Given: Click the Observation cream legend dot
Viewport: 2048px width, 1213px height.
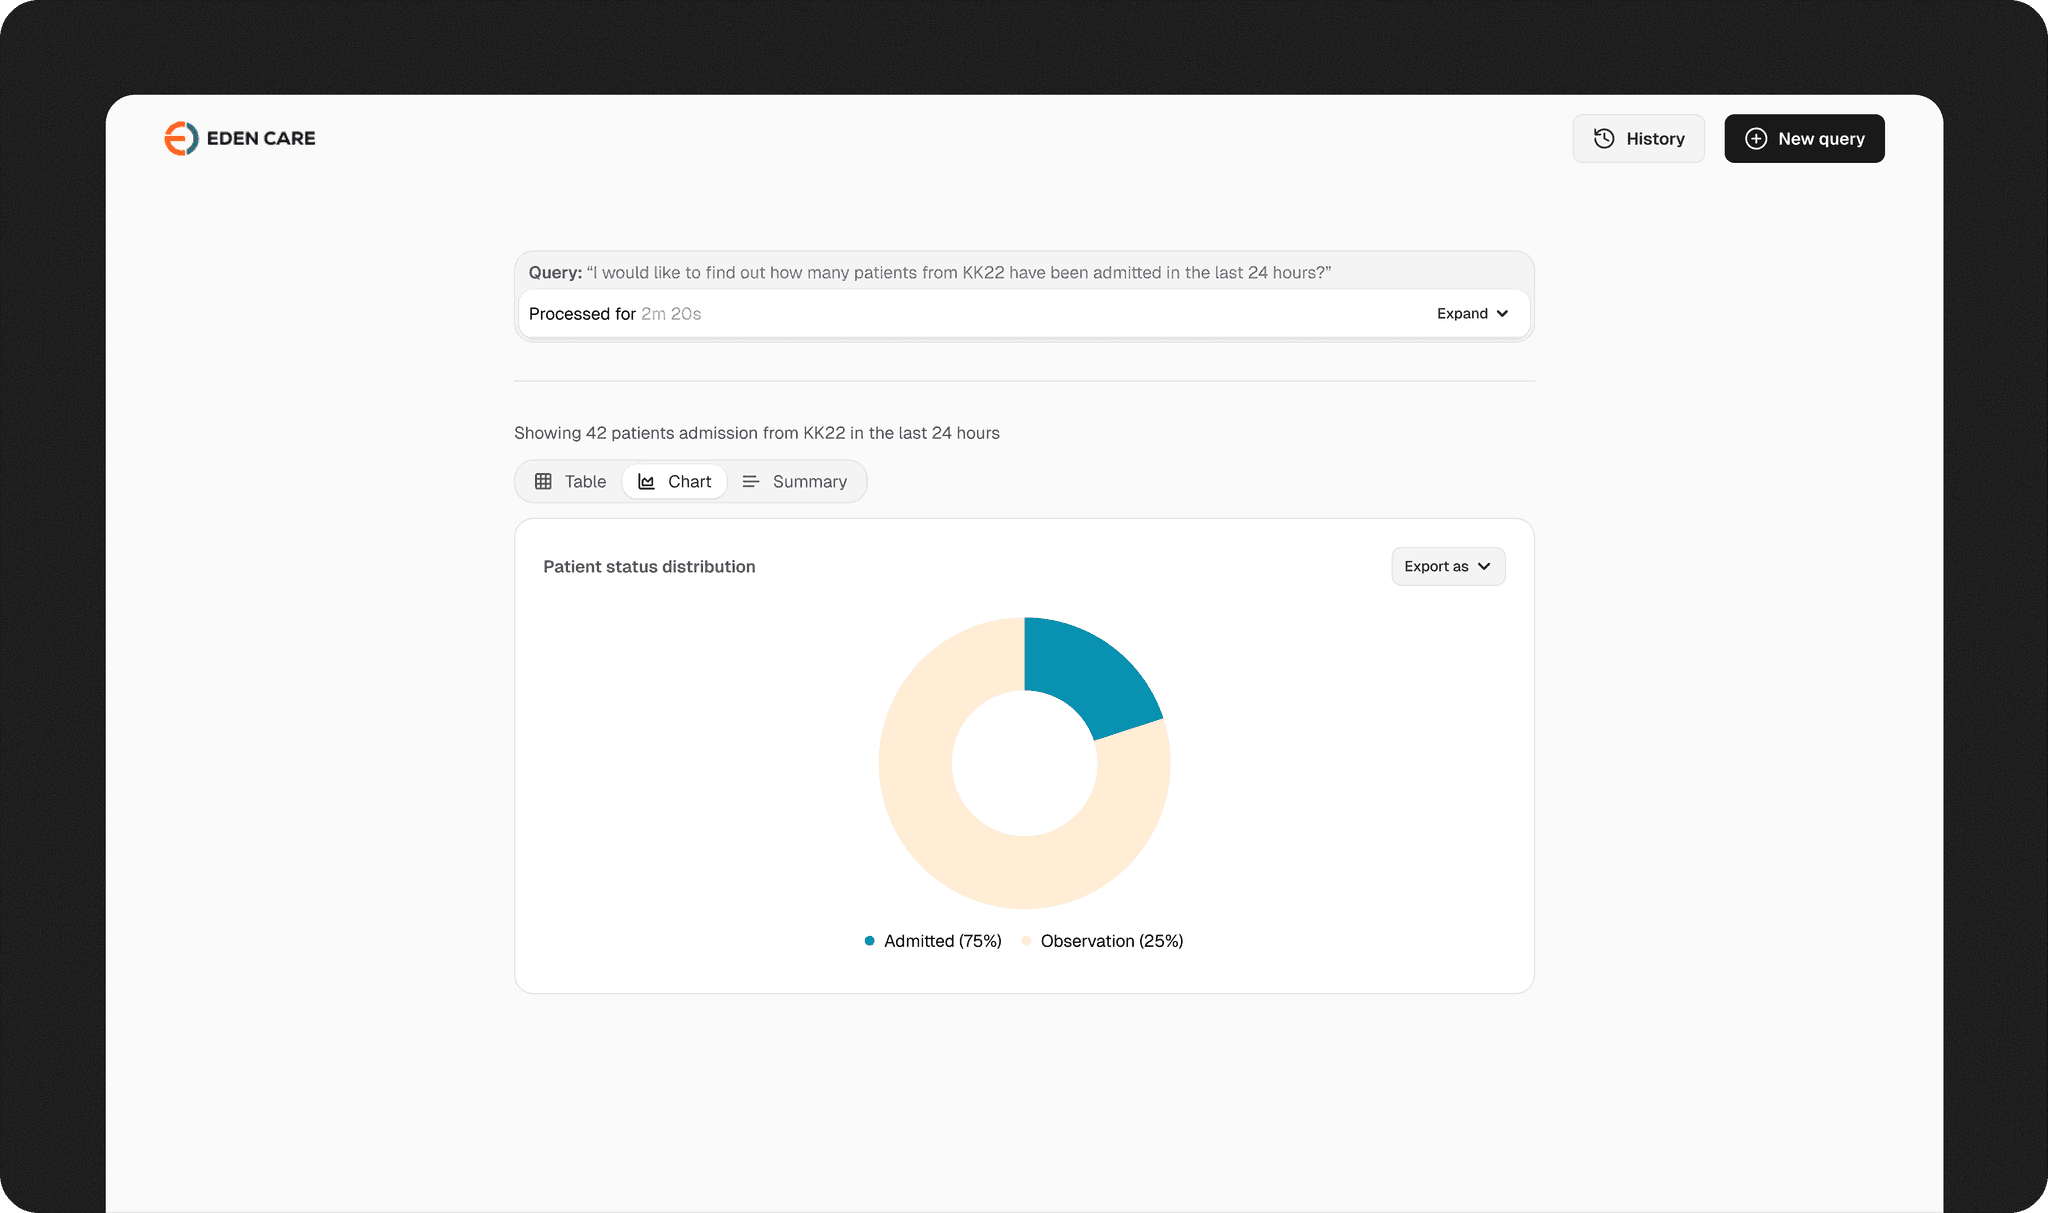Looking at the screenshot, I should pos(1026,941).
